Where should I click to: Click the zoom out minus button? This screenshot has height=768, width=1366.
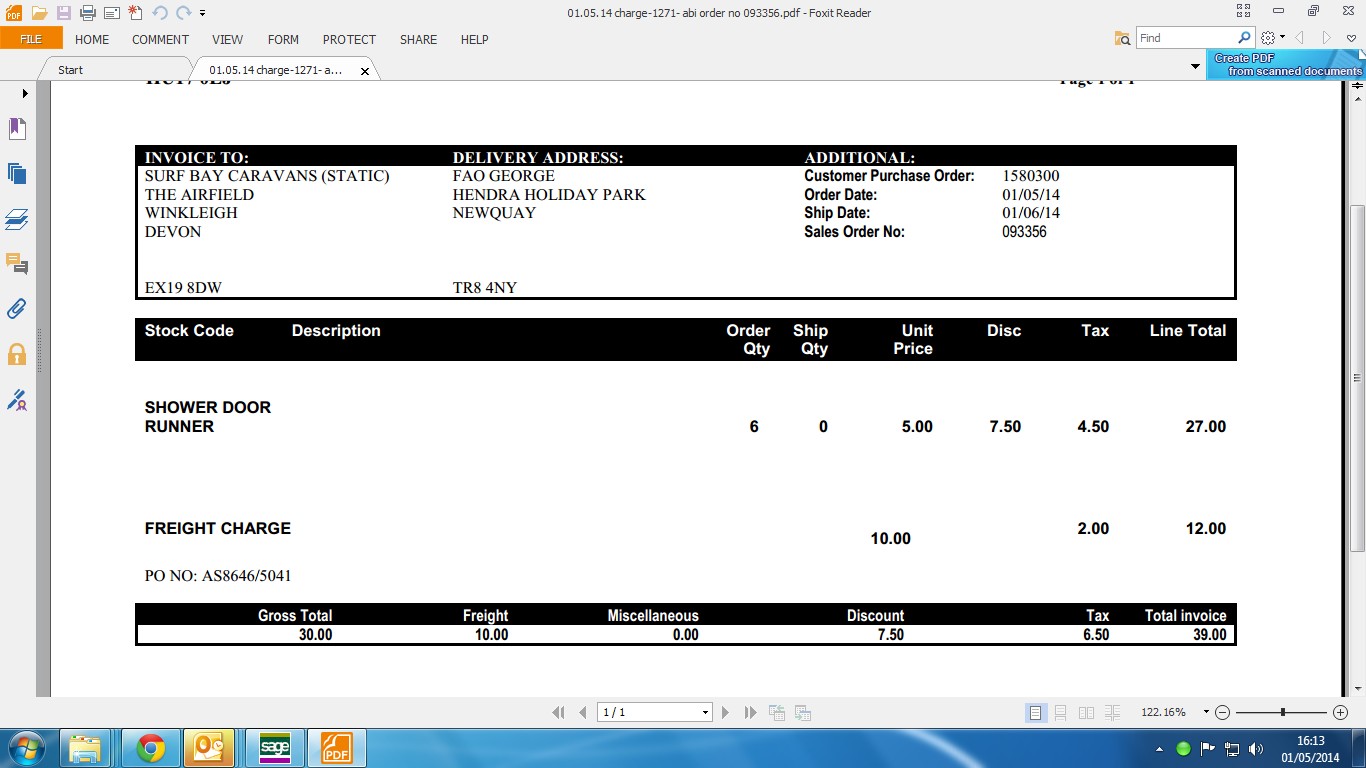tap(1222, 713)
